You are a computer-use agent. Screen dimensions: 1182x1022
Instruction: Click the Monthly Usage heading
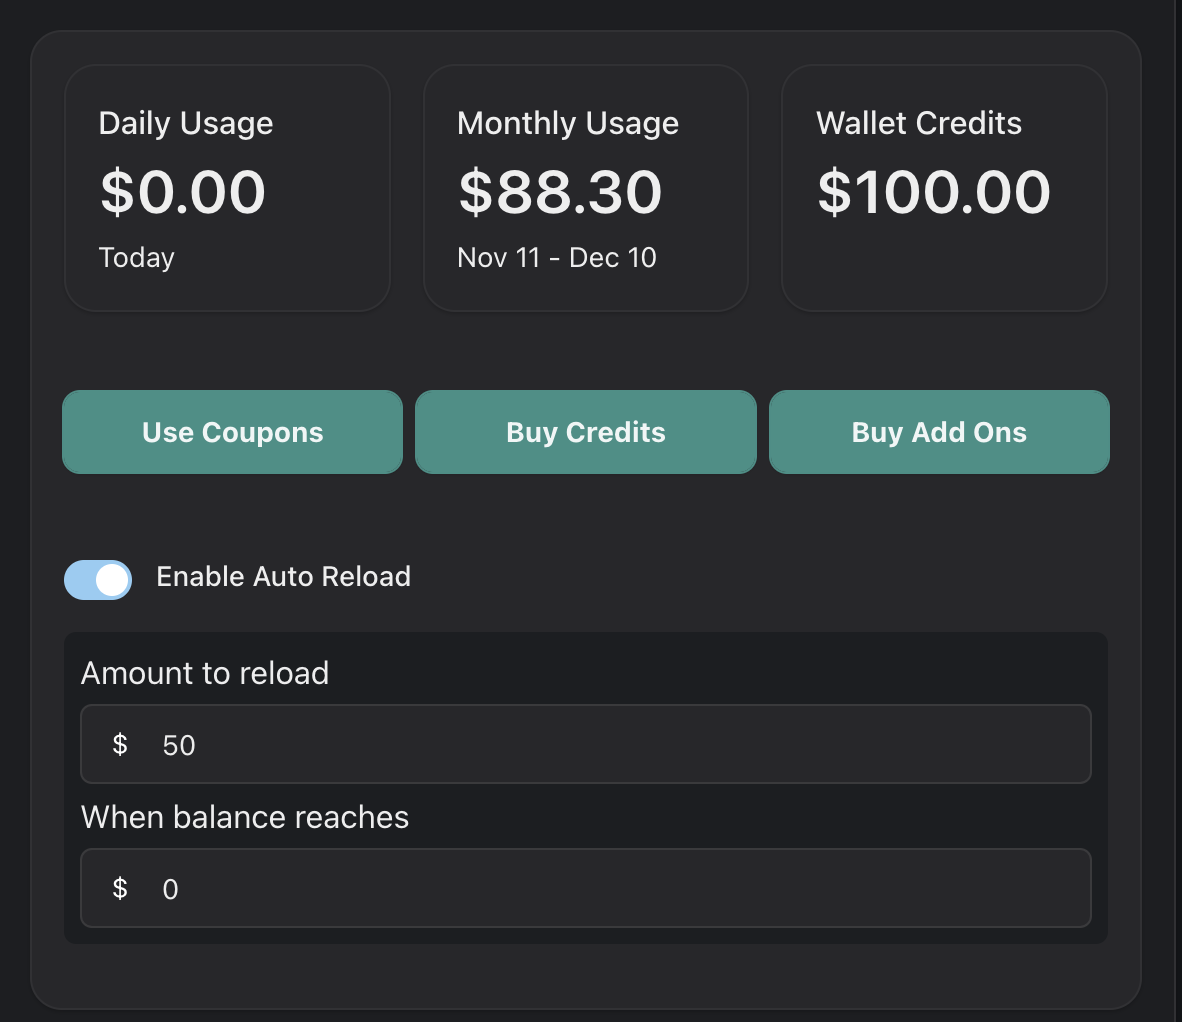[568, 123]
